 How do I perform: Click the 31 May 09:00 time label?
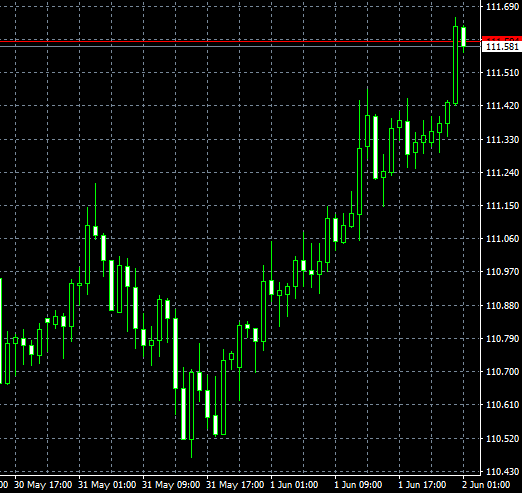(171, 485)
